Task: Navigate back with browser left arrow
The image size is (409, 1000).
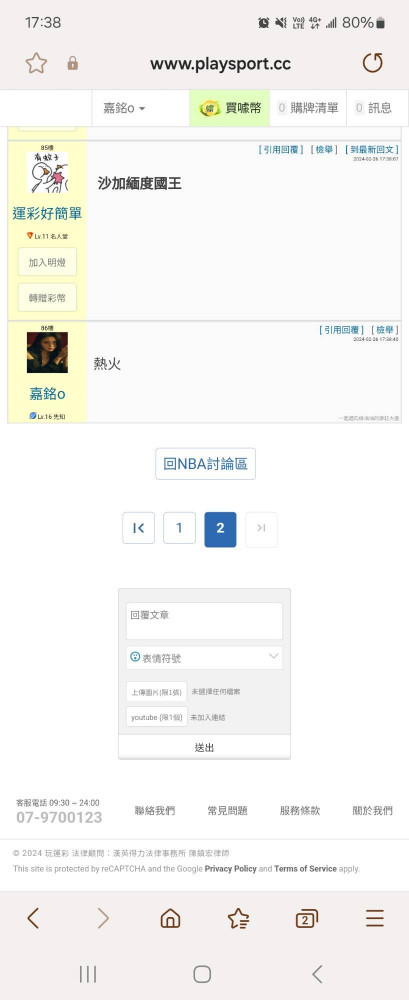Action: (33, 918)
